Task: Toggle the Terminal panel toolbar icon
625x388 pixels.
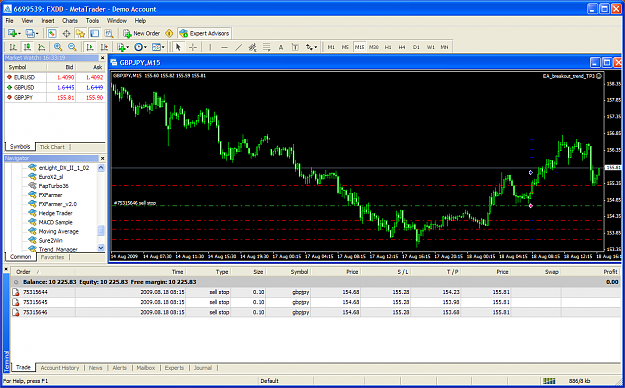Action: (x=94, y=33)
